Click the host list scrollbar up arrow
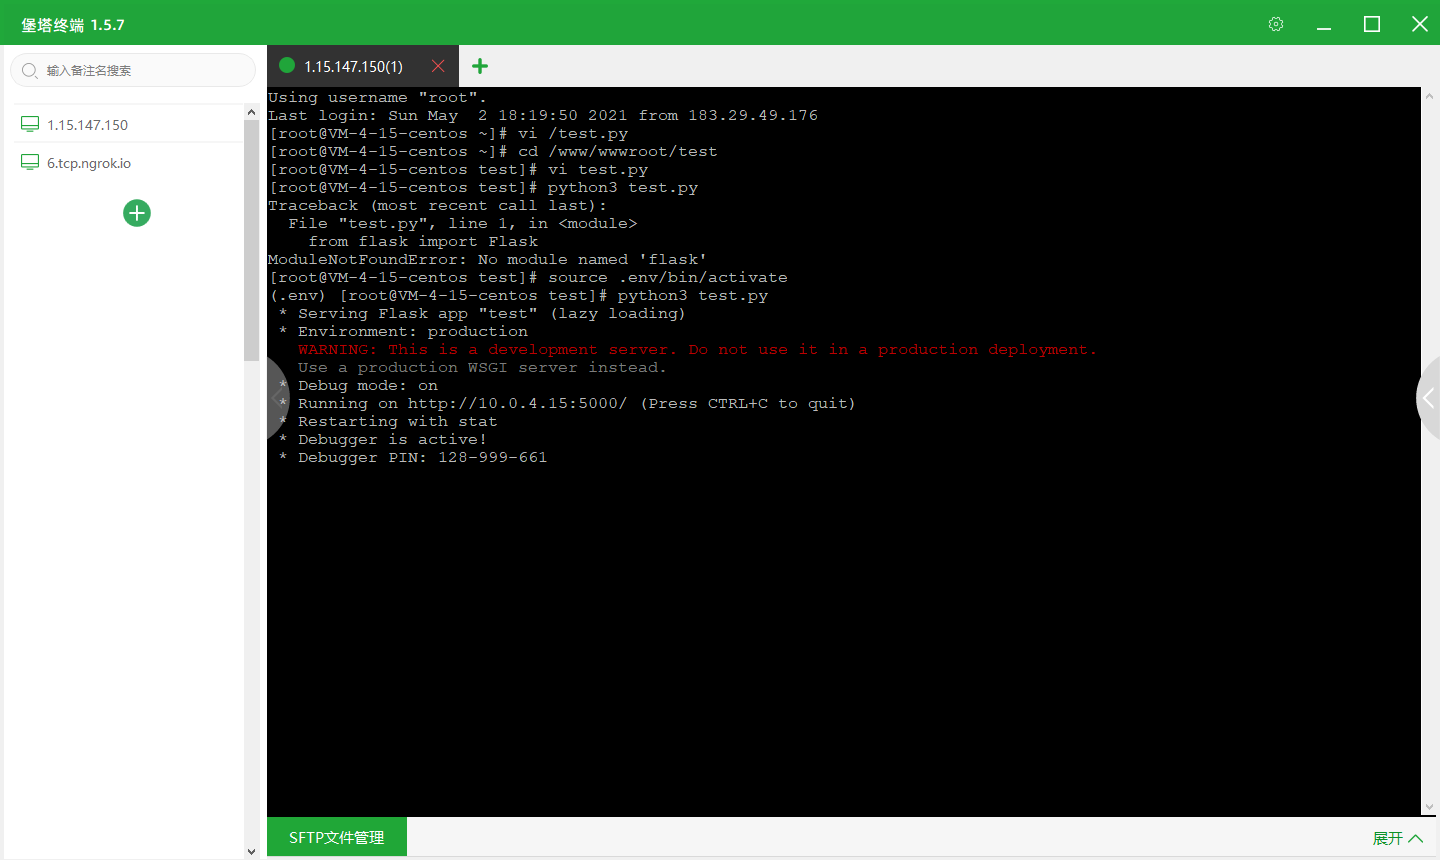Image resolution: width=1440 pixels, height=860 pixels. [x=251, y=112]
